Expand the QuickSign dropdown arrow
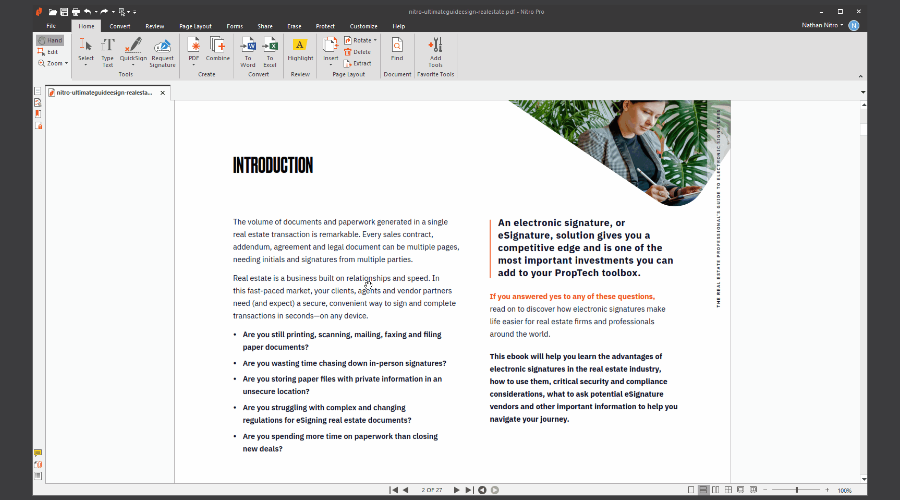This screenshot has height=500, width=900. (x=133, y=65)
